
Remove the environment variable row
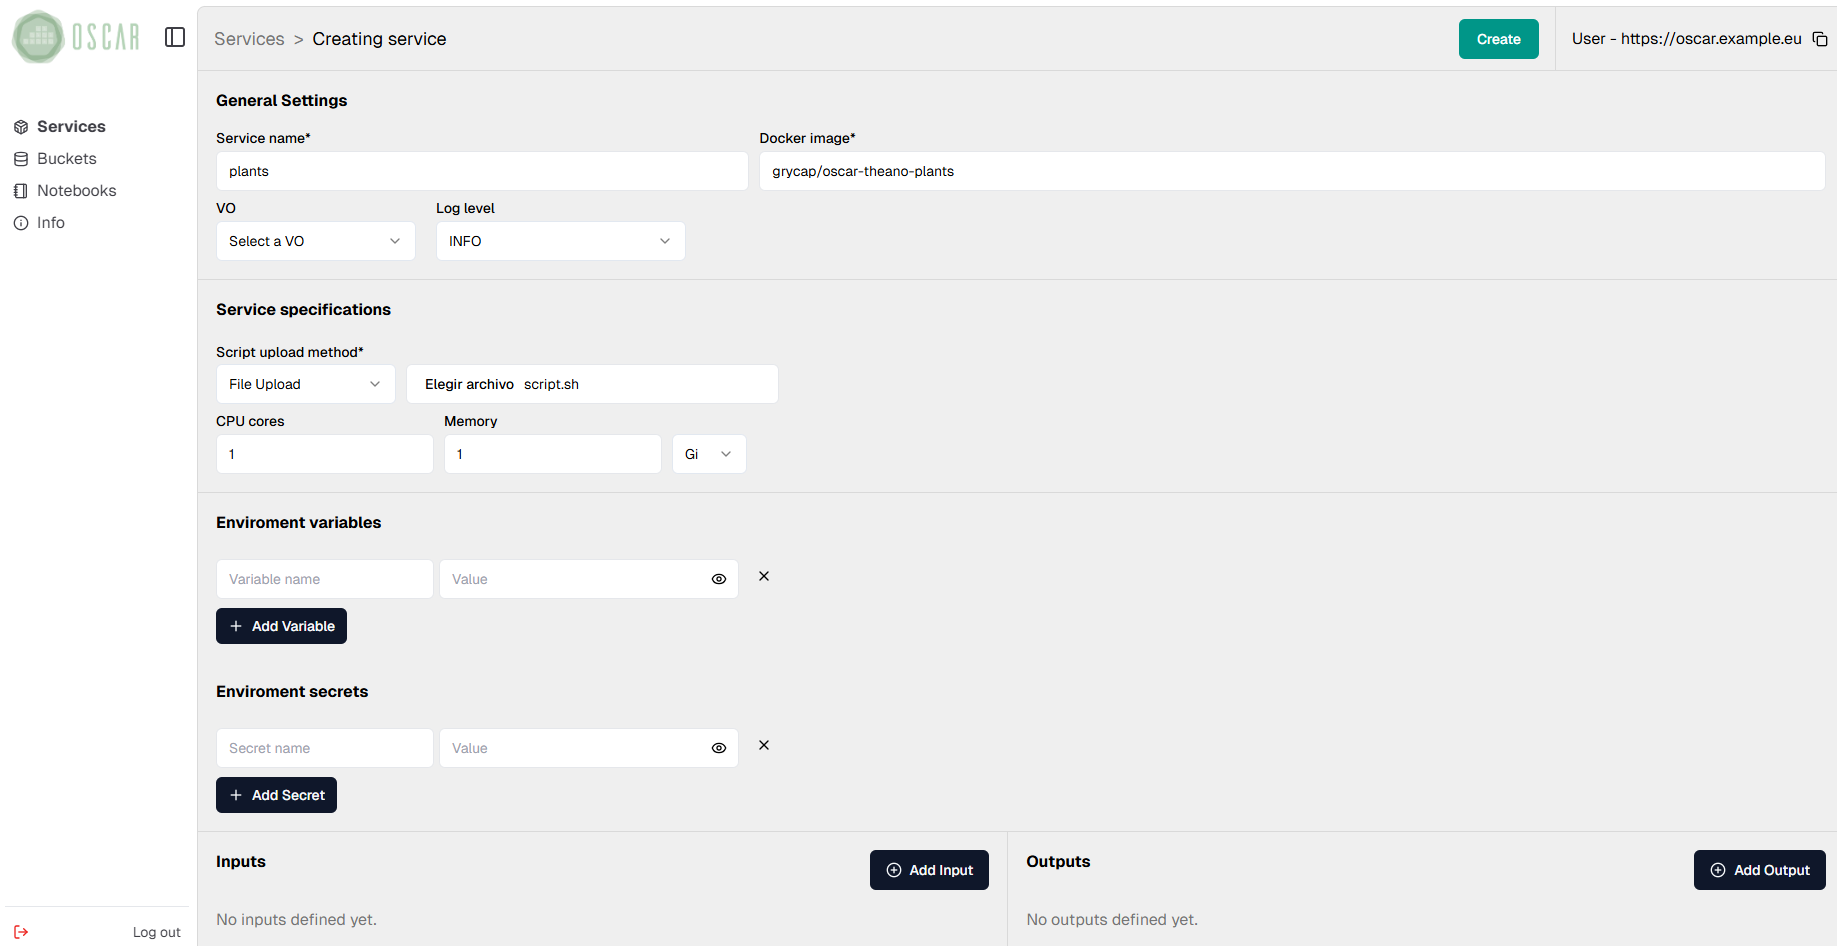coord(764,576)
